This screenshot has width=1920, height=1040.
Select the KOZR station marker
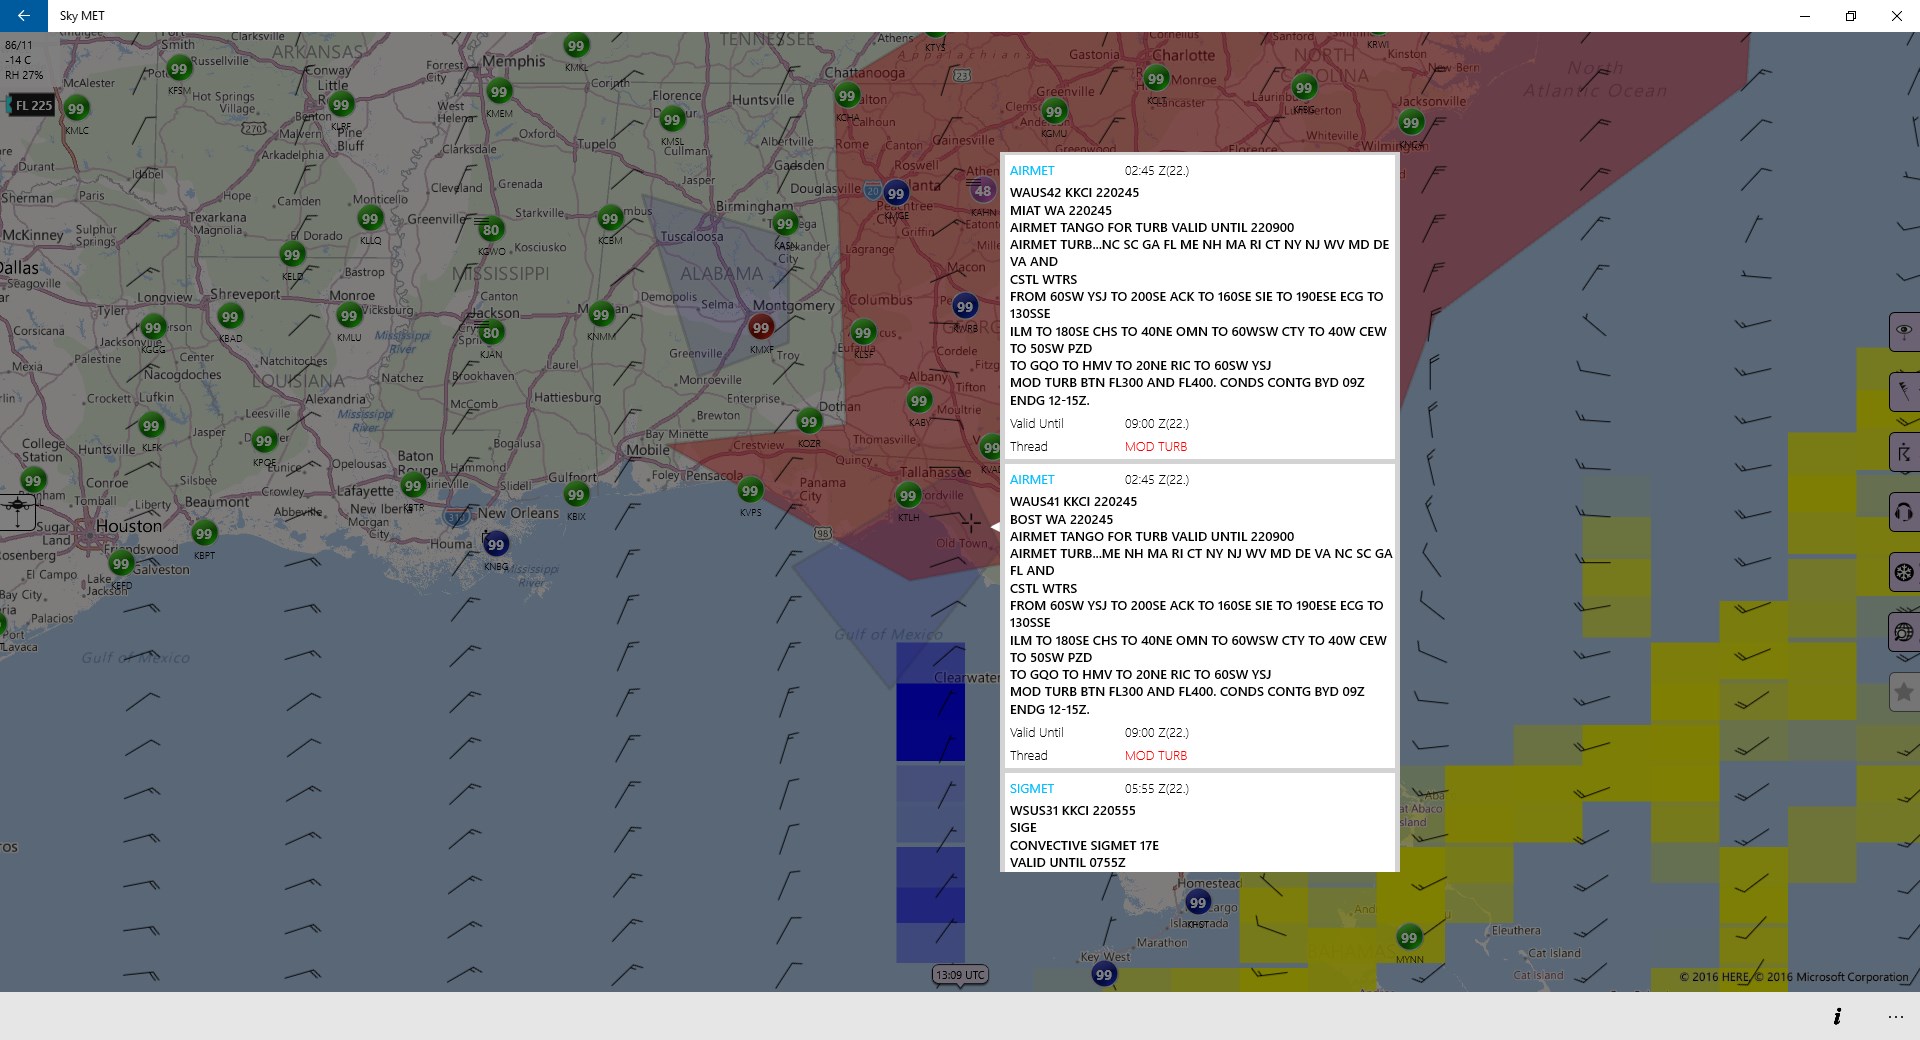809,422
